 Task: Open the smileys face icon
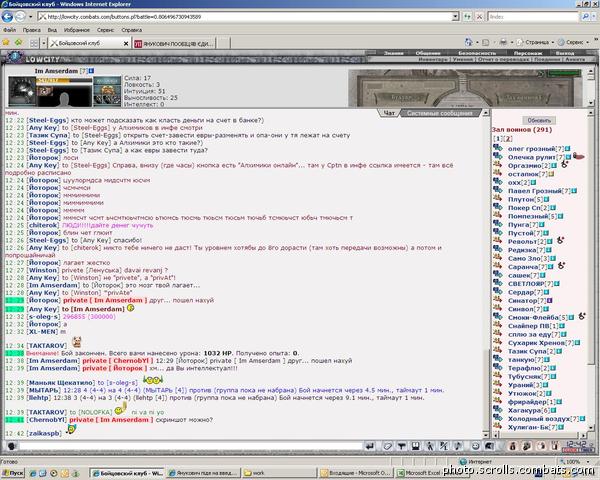click(475, 446)
